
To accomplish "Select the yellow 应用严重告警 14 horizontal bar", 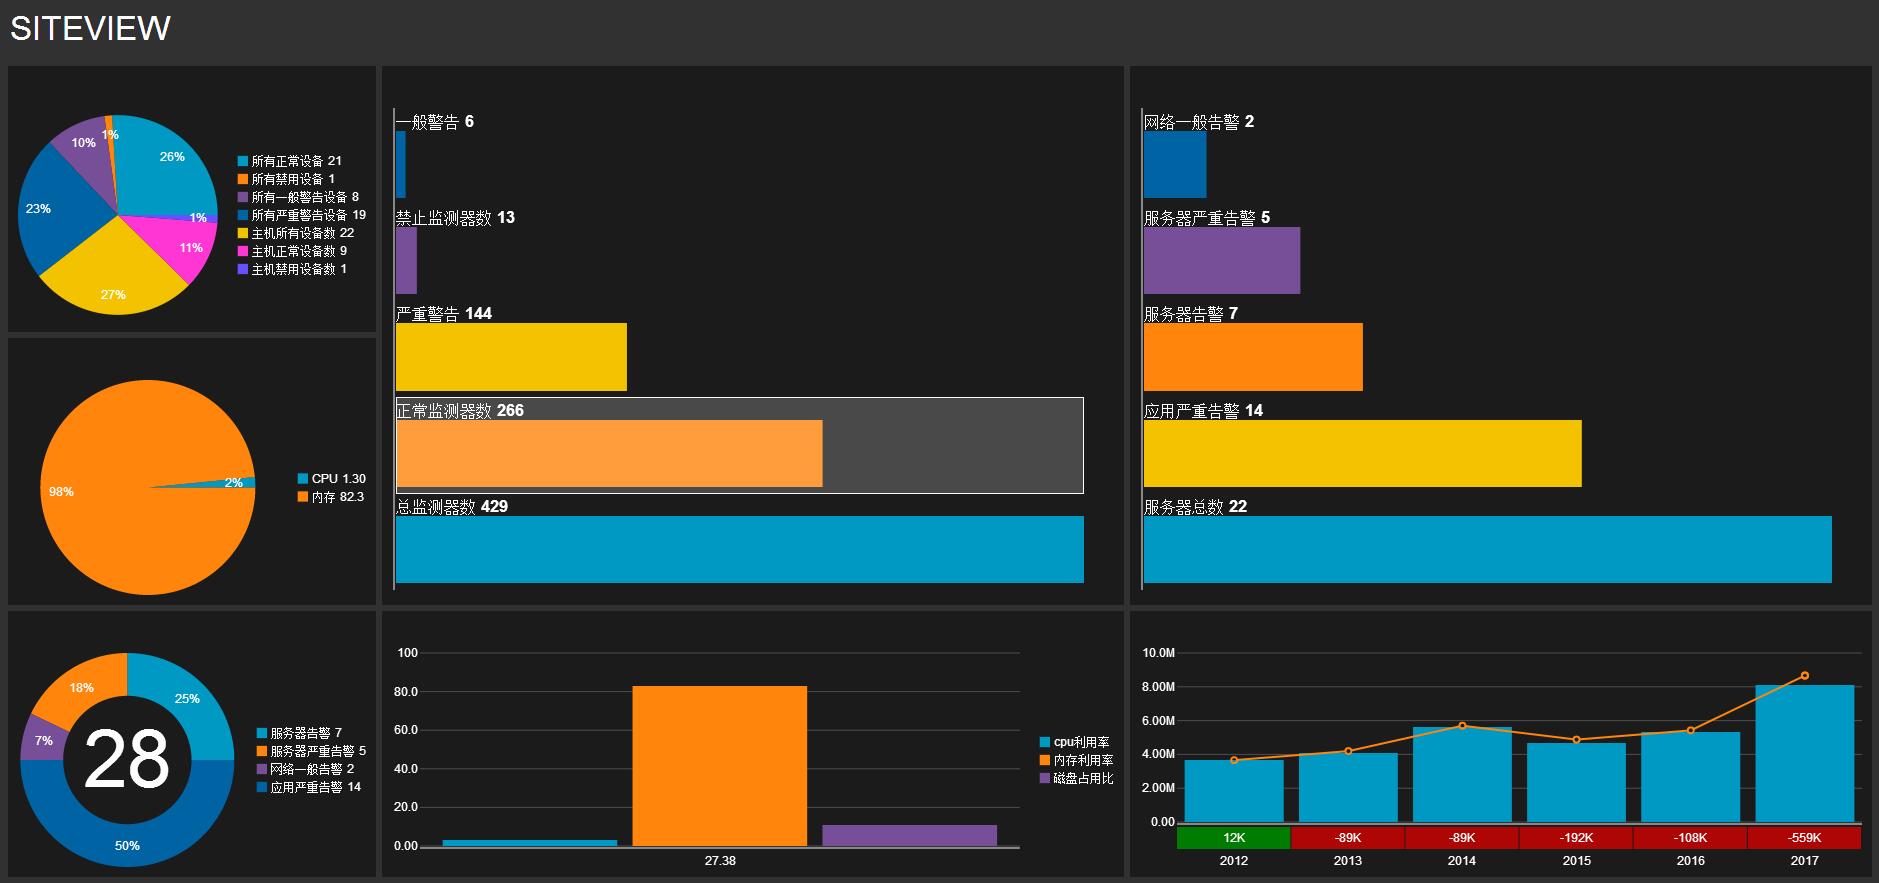I will [1362, 454].
